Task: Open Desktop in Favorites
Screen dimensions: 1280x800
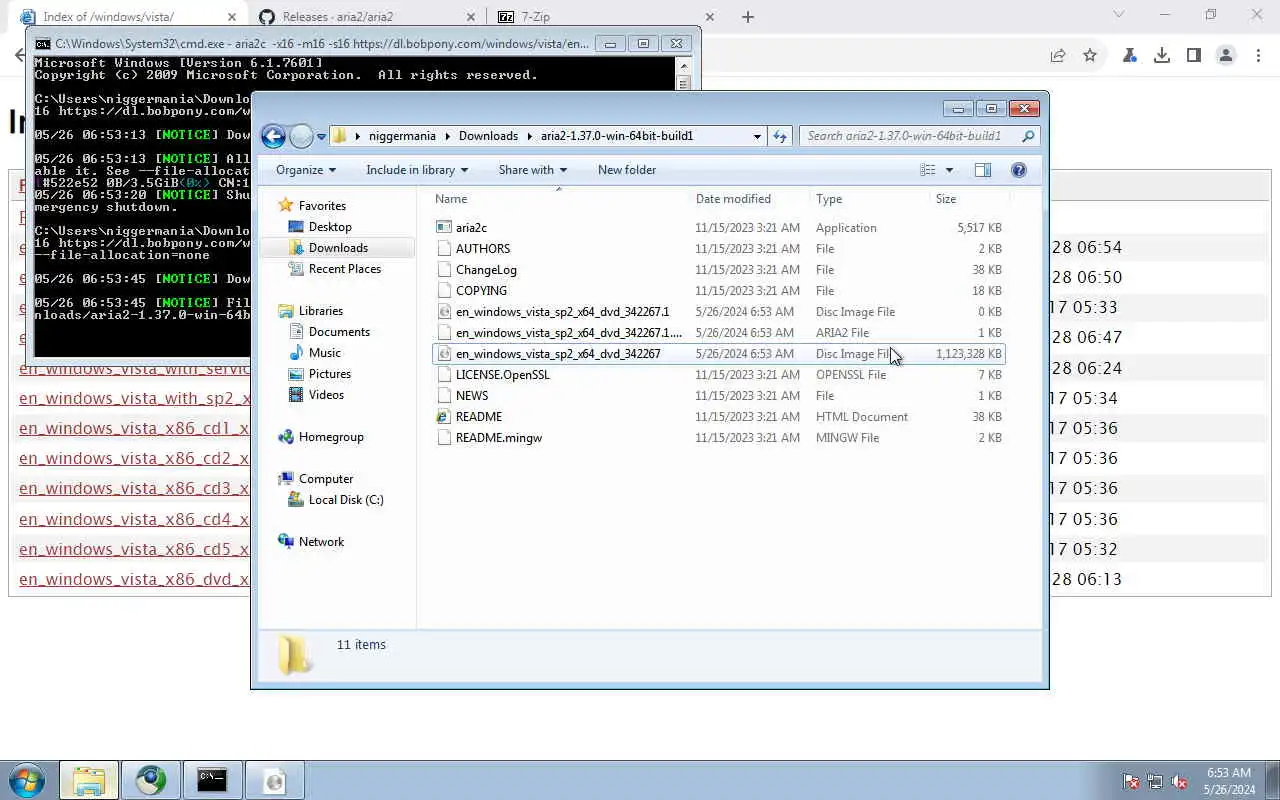Action: click(329, 227)
